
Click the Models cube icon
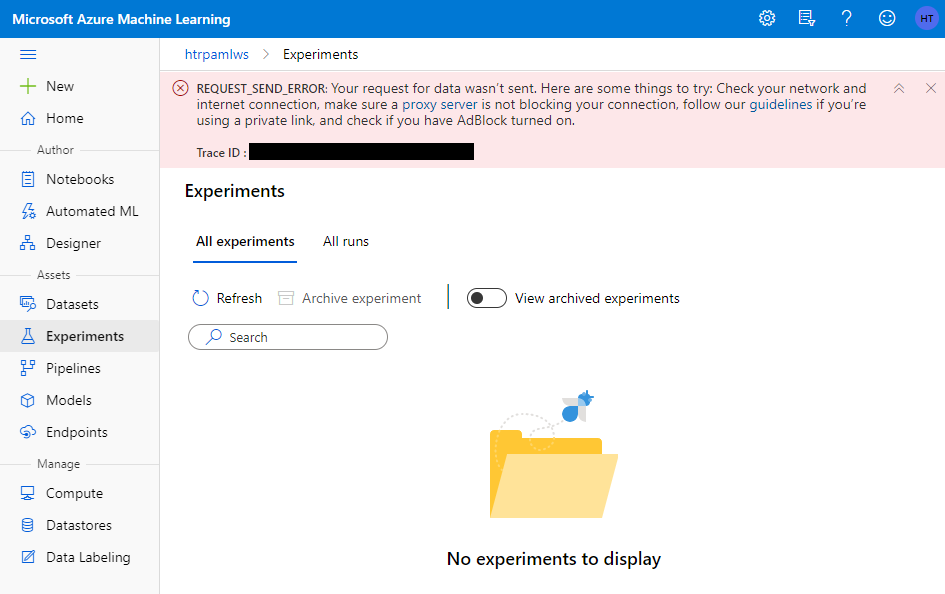pyautogui.click(x=28, y=400)
